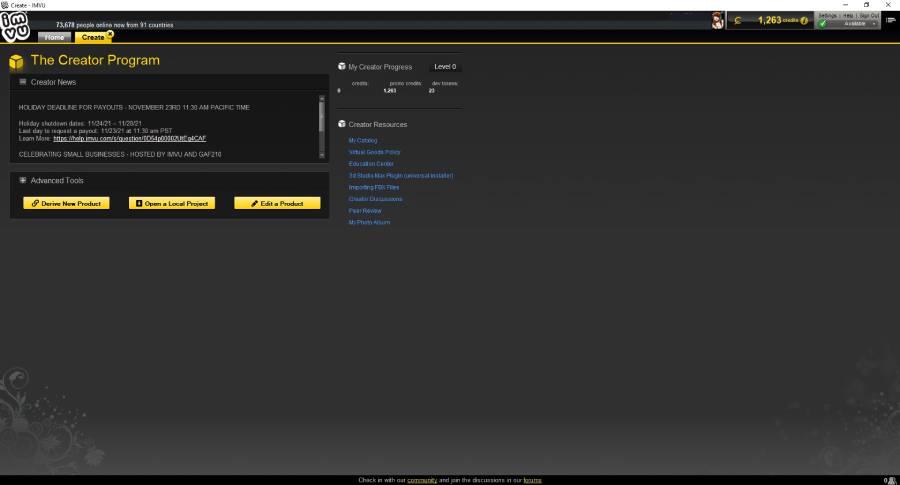
Task: Click the Celebrating Small Businesses headline
Action: pos(119,154)
